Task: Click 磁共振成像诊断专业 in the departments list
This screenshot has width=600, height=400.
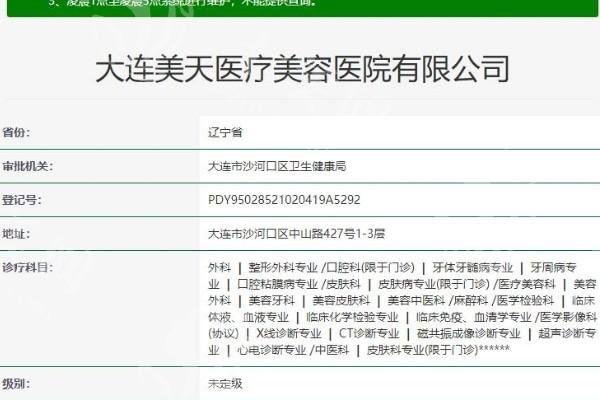Action: click(469, 333)
